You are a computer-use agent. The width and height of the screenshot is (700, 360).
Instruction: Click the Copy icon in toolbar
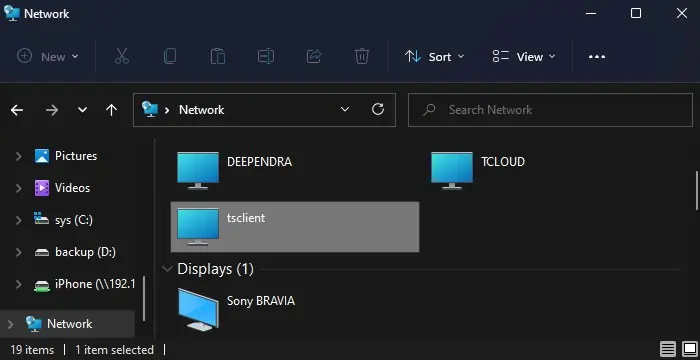(x=170, y=57)
